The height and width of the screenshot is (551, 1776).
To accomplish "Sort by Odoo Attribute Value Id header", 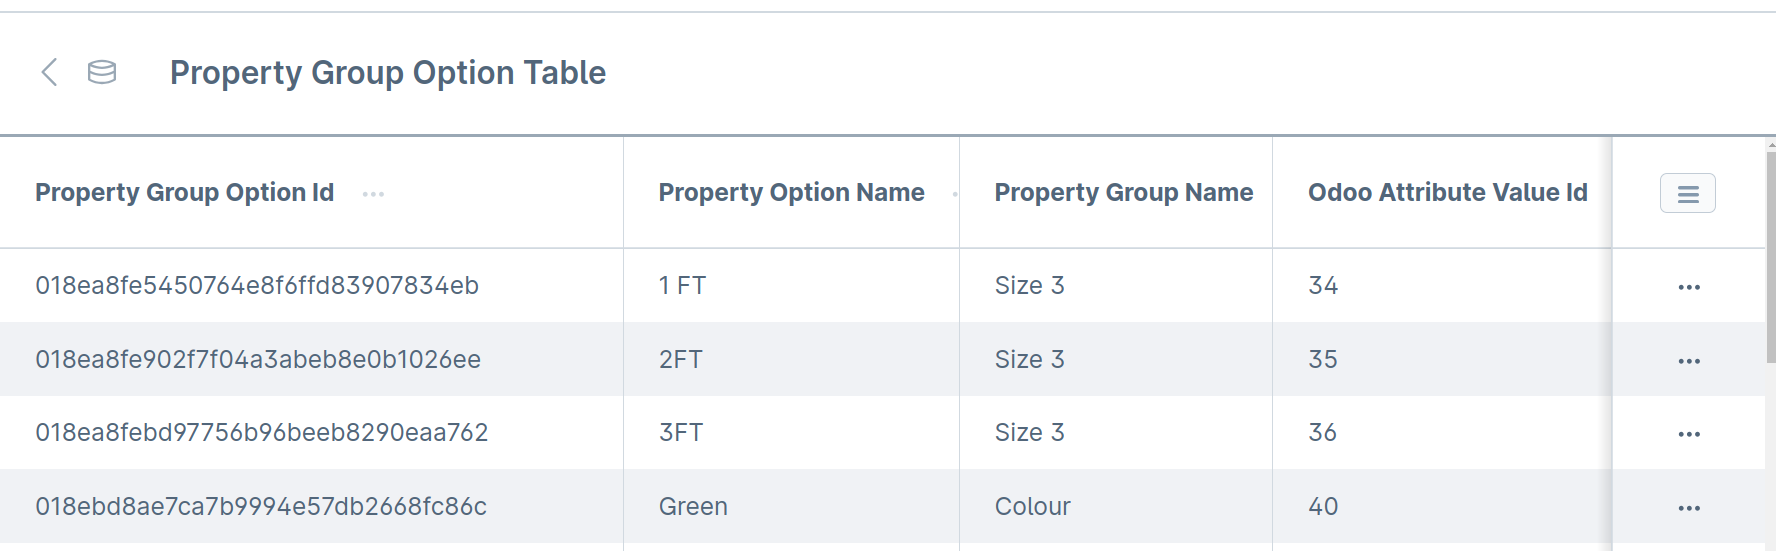I will click(1447, 192).
